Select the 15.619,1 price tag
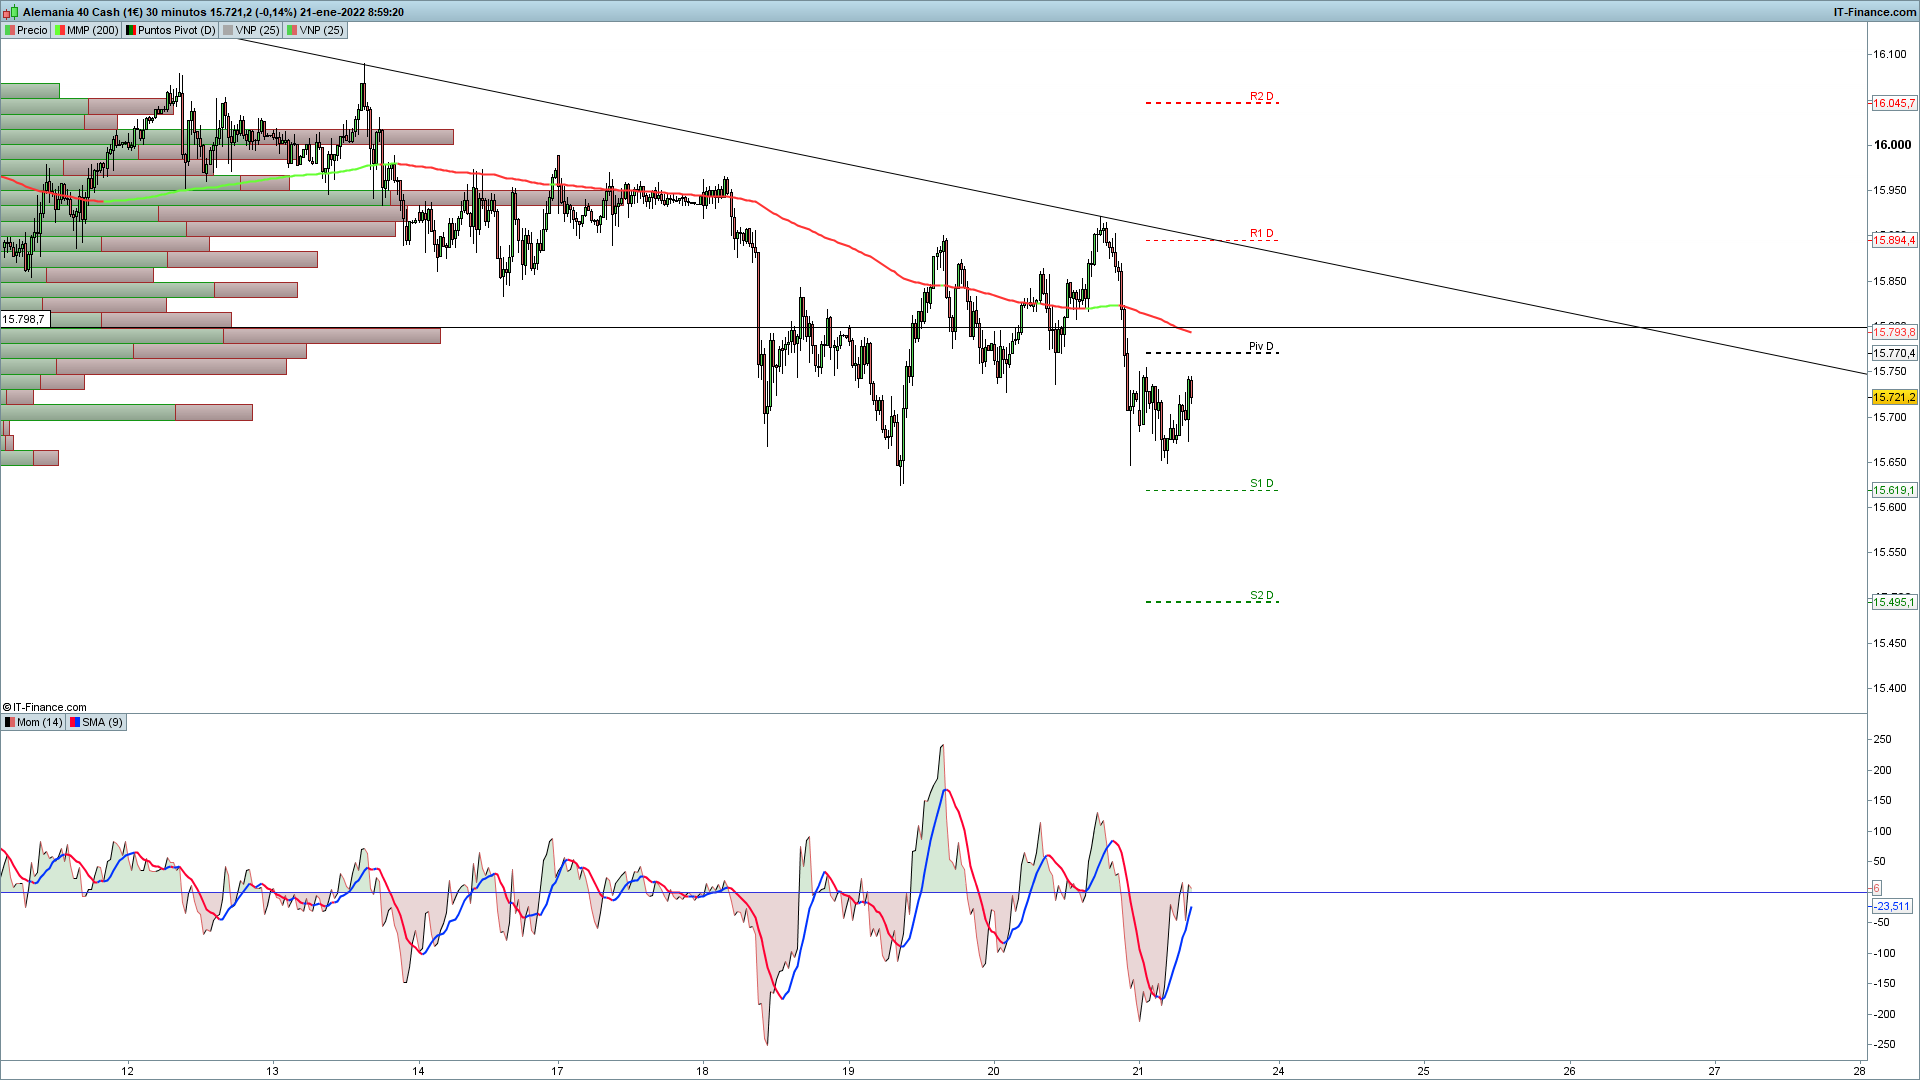Image resolution: width=1920 pixels, height=1080 pixels. [x=1893, y=490]
